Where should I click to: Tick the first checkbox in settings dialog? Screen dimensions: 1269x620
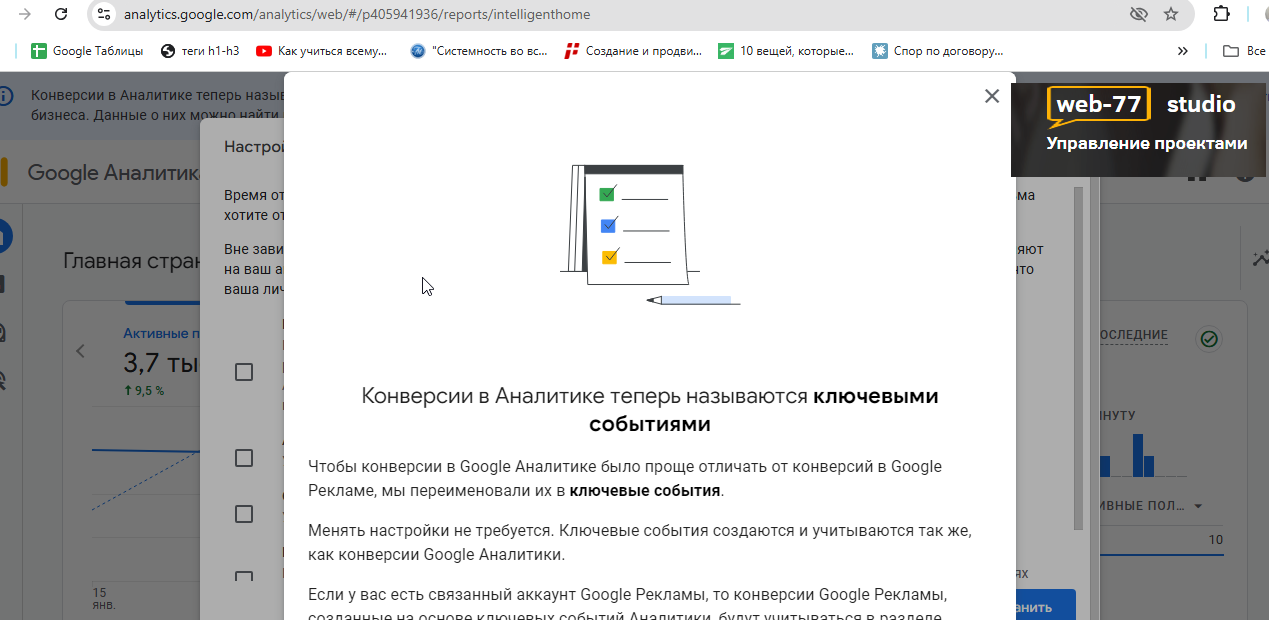[243, 372]
